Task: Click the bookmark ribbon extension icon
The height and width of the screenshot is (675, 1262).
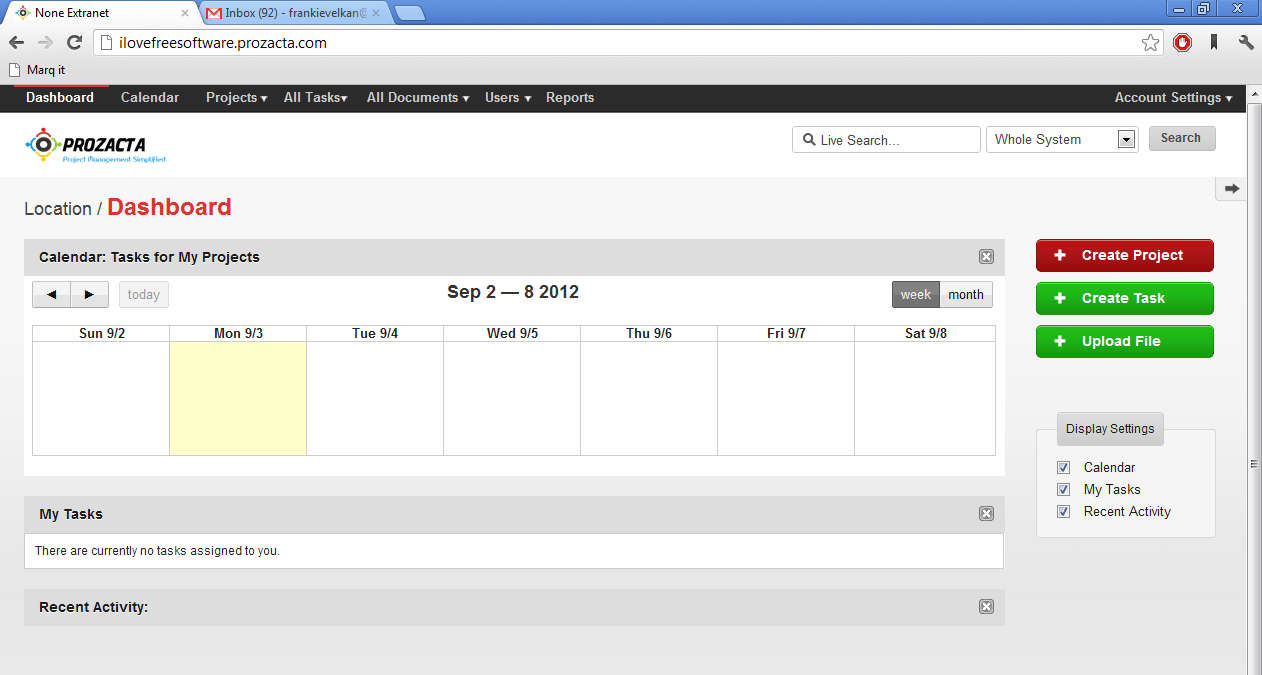Action: 1214,43
